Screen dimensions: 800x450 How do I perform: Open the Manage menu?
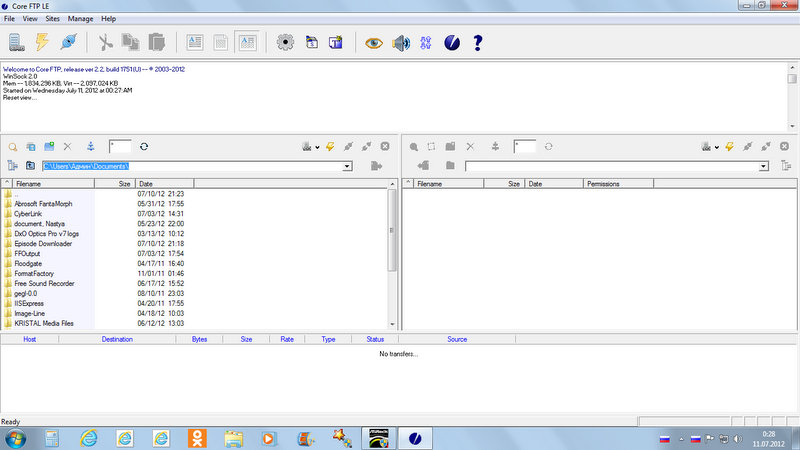pos(81,19)
